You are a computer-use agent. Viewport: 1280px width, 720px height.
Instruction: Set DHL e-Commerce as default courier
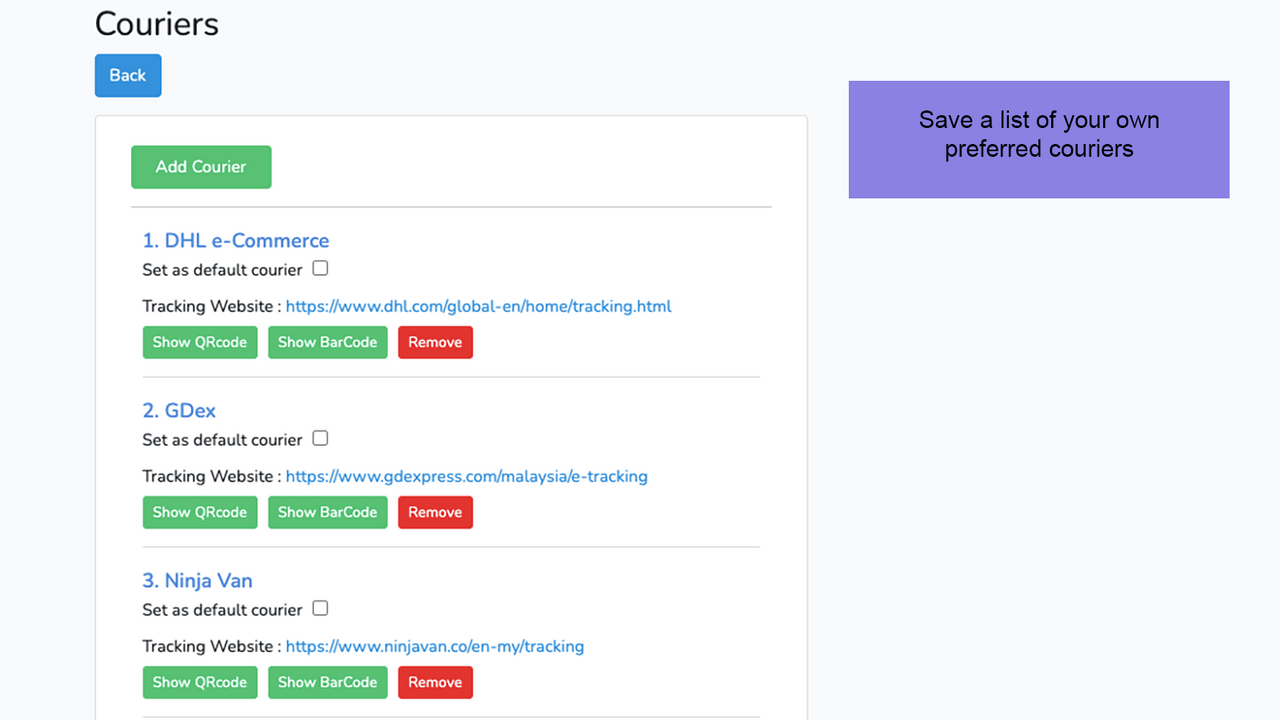tap(320, 268)
